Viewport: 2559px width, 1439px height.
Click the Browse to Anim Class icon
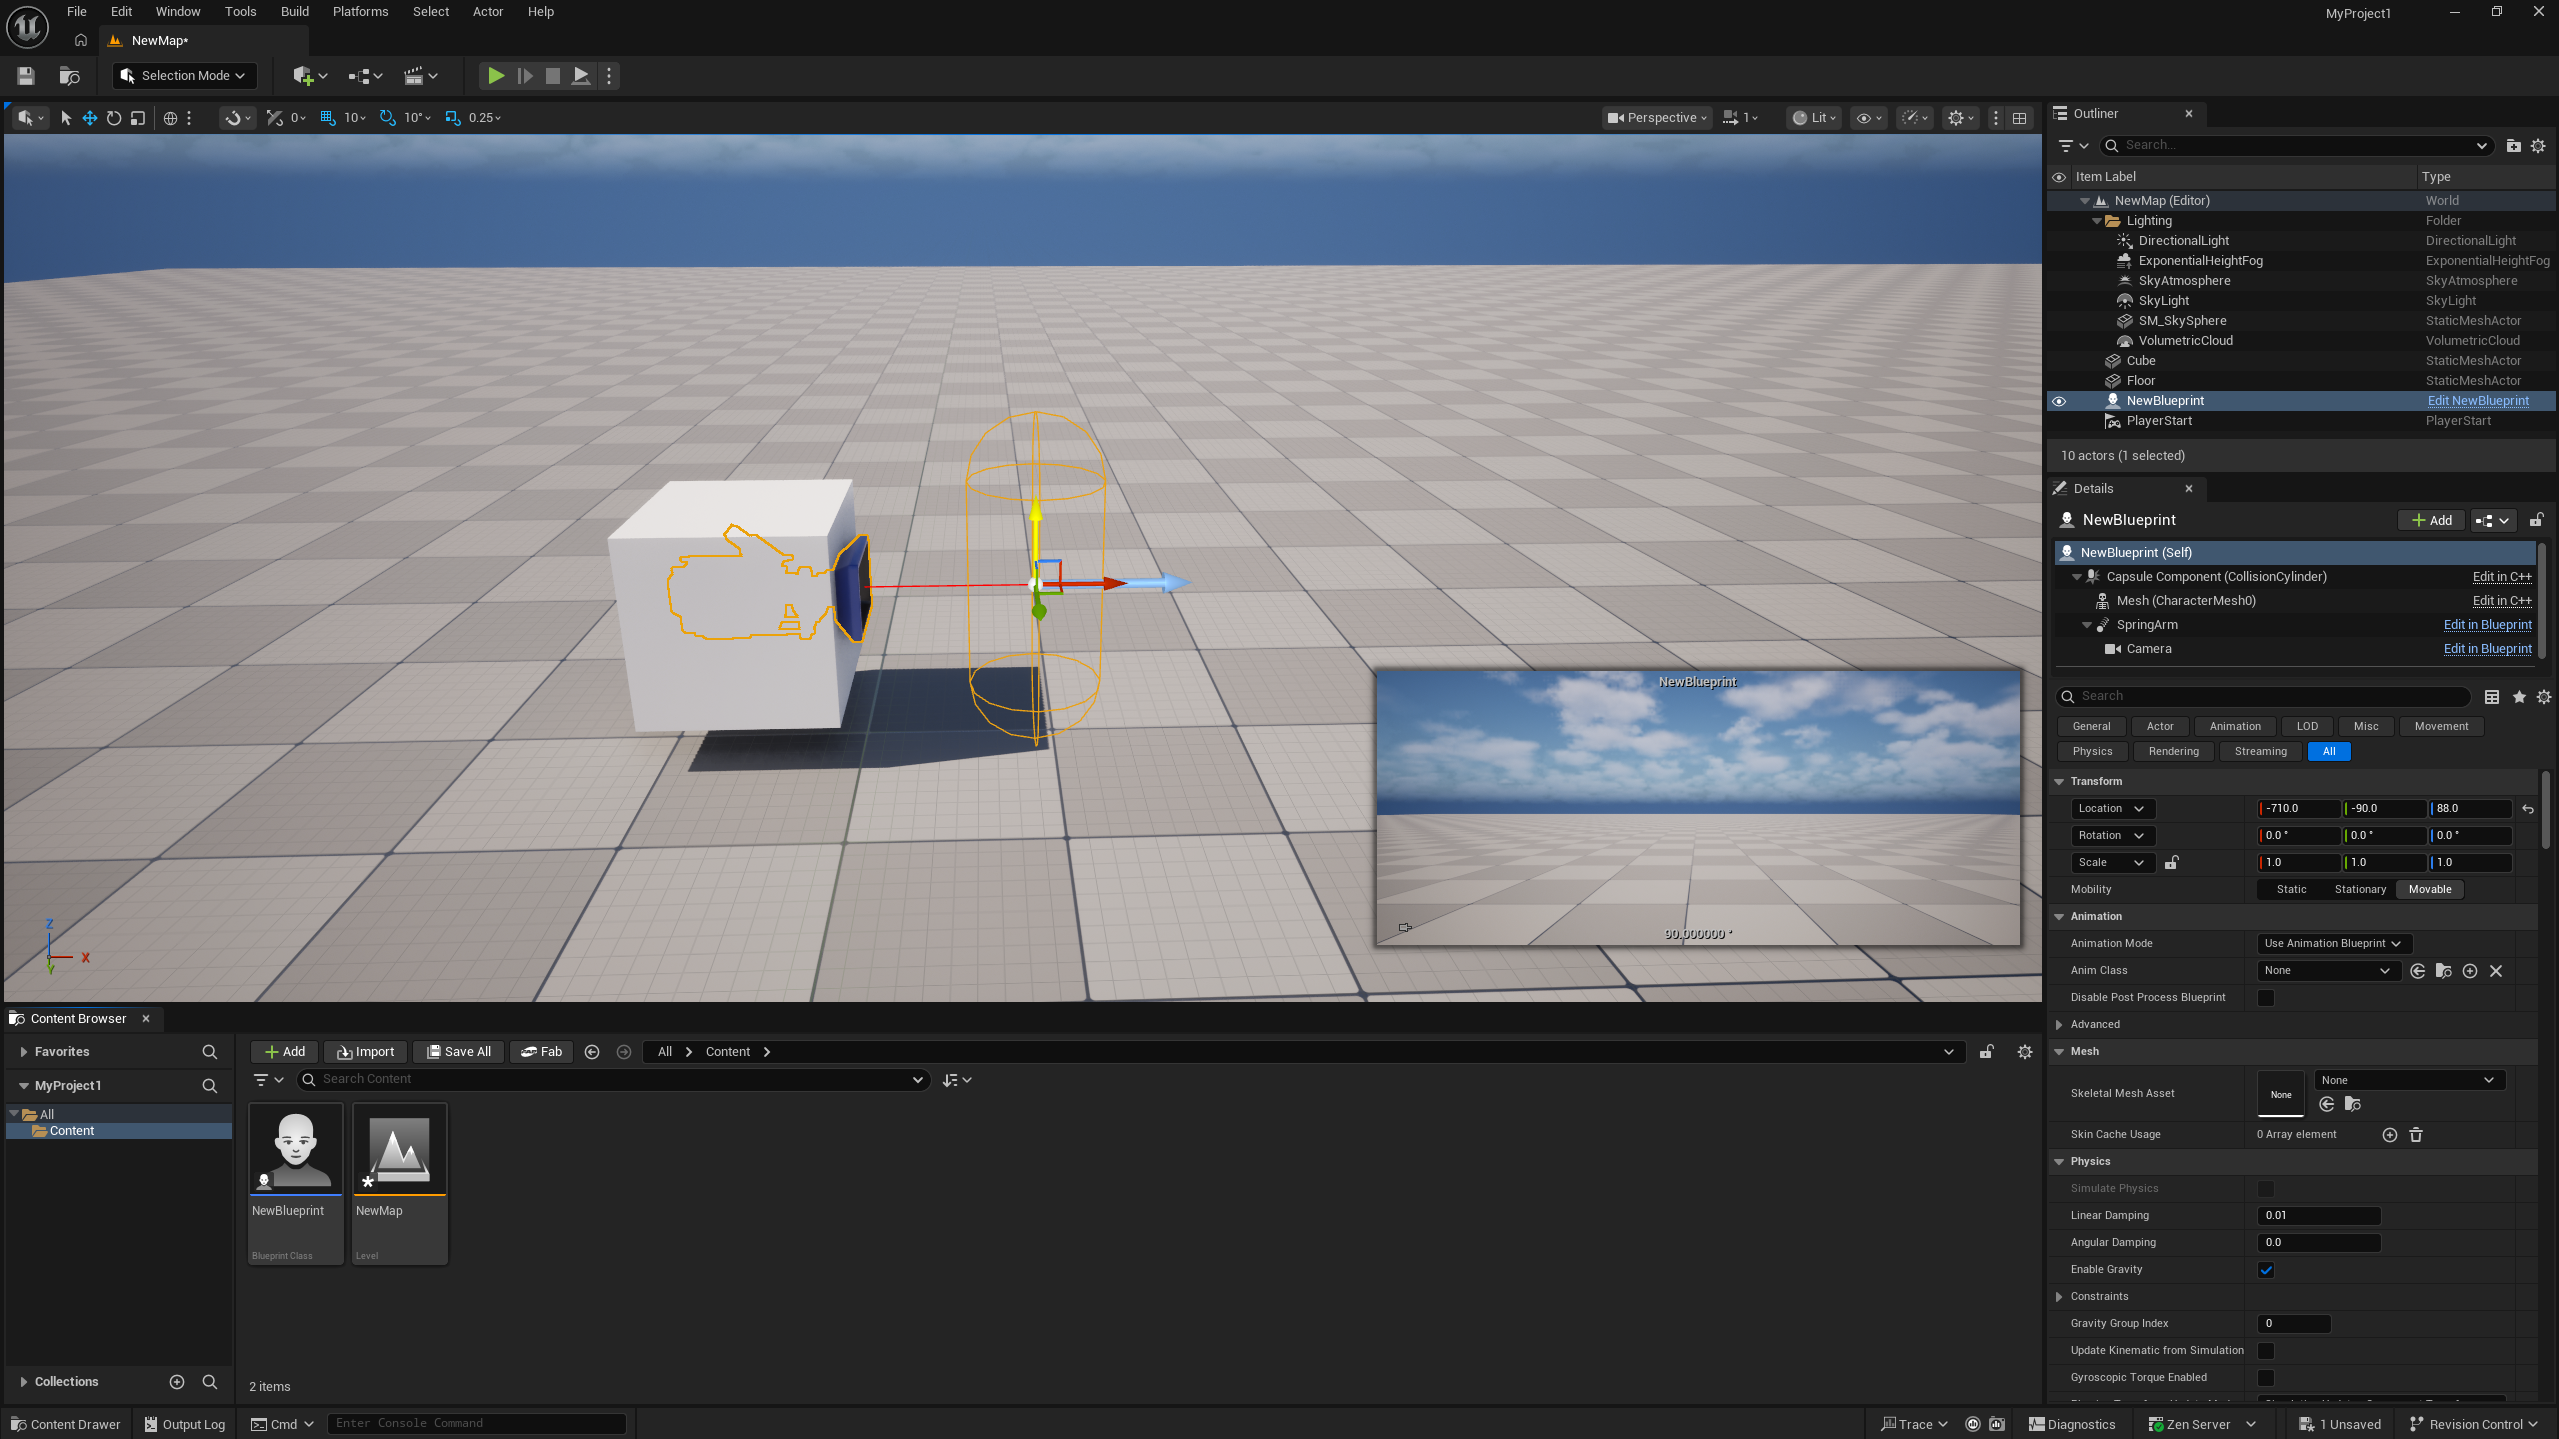click(2443, 971)
